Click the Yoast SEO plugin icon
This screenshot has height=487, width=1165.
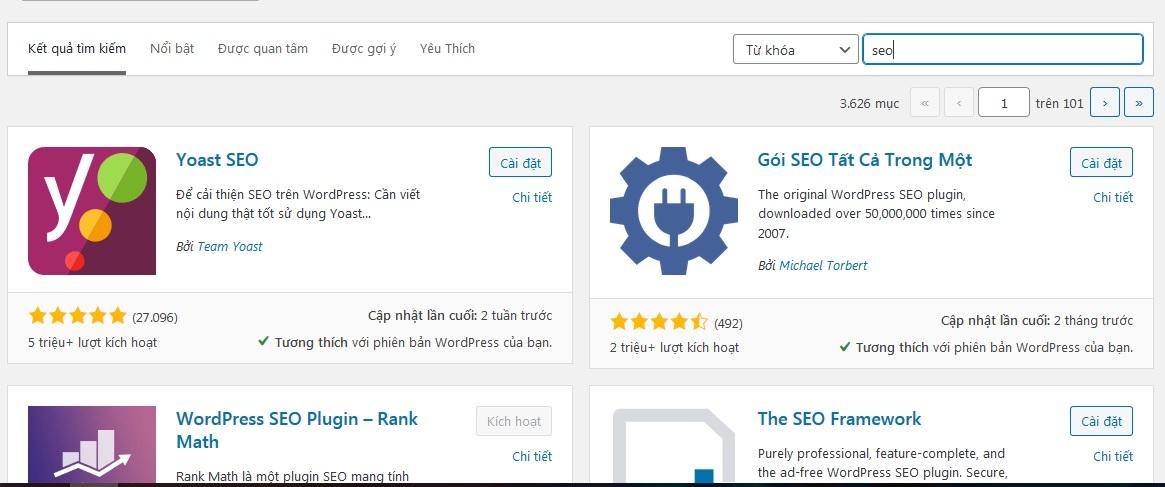[x=92, y=211]
